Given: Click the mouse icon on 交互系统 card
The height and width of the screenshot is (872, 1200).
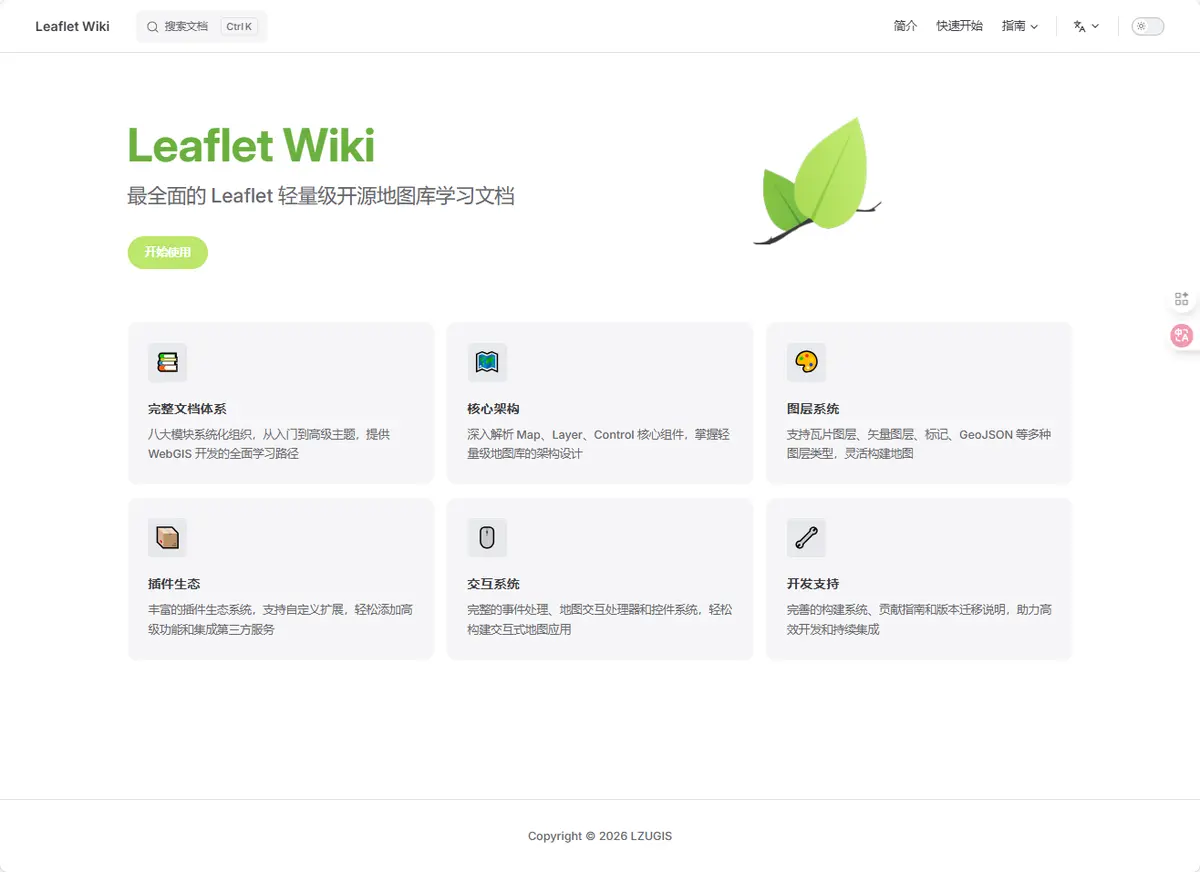Looking at the screenshot, I should [487, 538].
